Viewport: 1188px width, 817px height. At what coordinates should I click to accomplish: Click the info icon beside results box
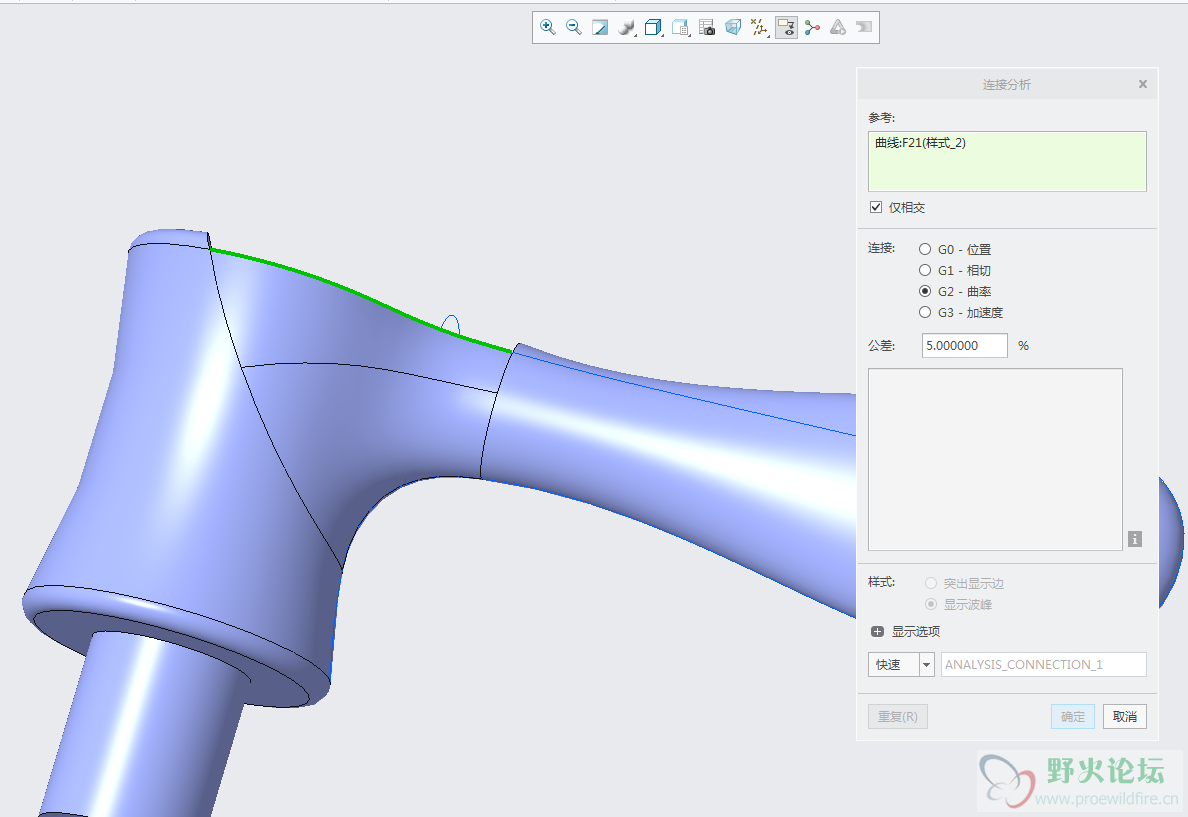[1134, 539]
